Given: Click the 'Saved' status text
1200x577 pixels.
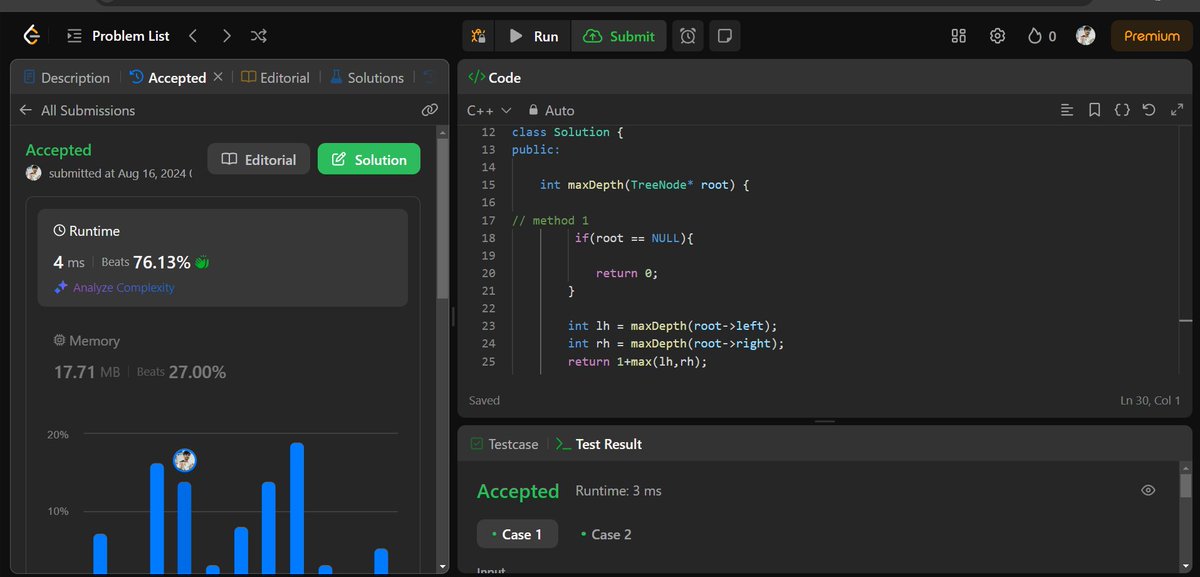Looking at the screenshot, I should (x=484, y=400).
